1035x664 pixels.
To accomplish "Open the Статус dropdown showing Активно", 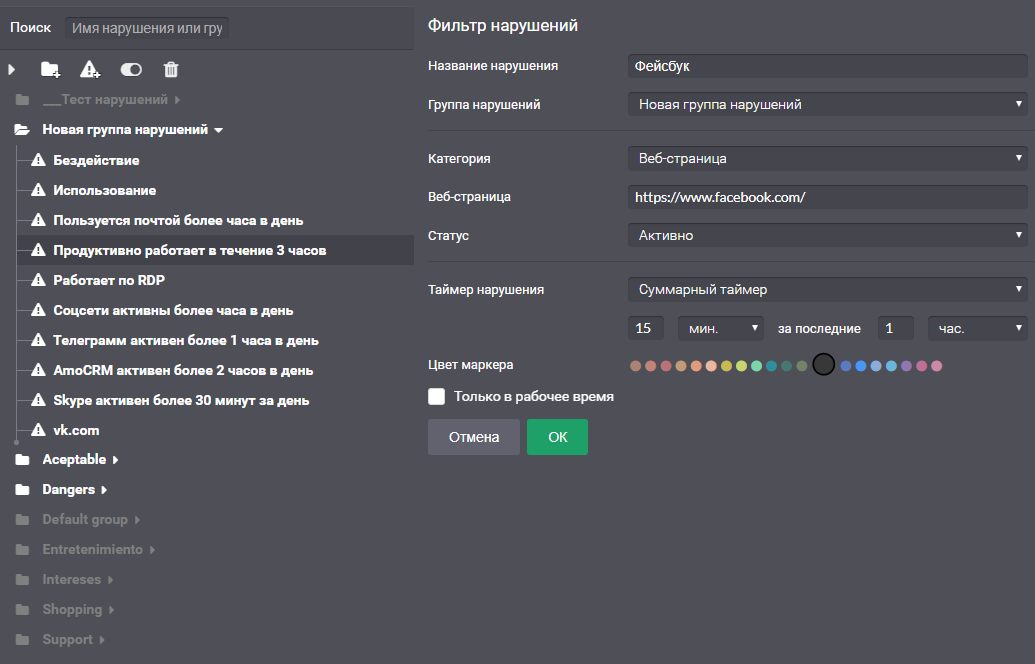I will 828,235.
